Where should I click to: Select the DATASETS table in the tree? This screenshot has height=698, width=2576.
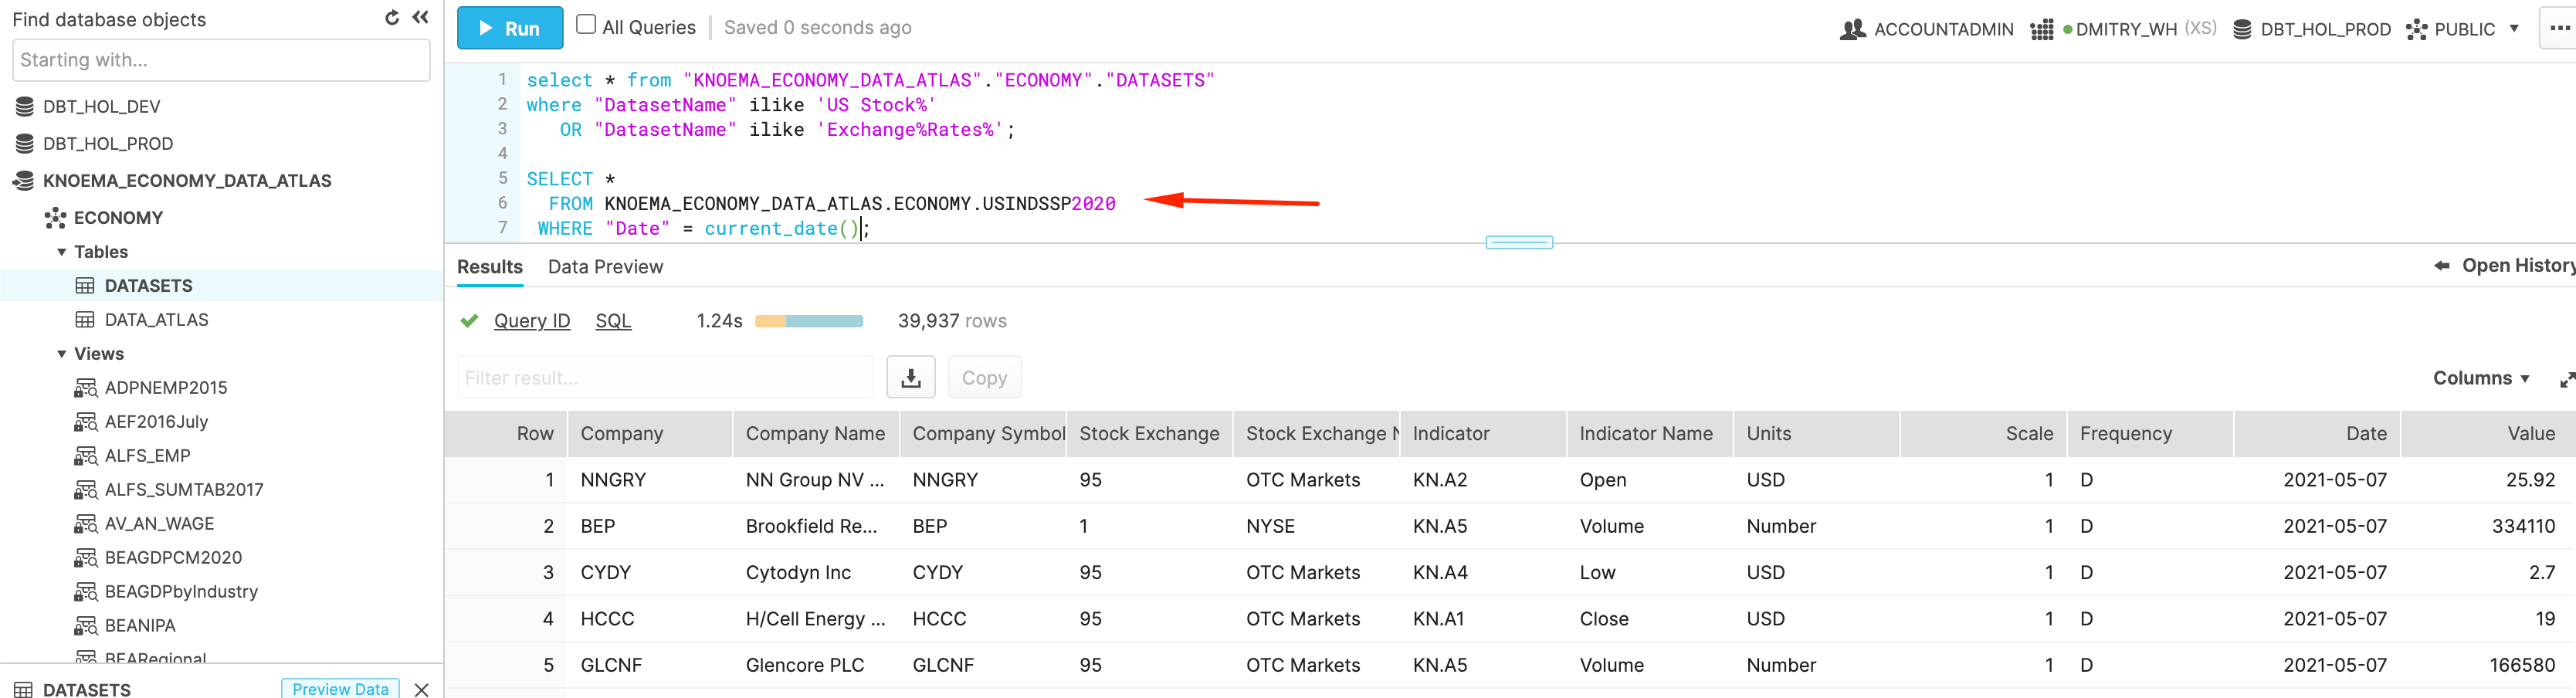pos(148,285)
